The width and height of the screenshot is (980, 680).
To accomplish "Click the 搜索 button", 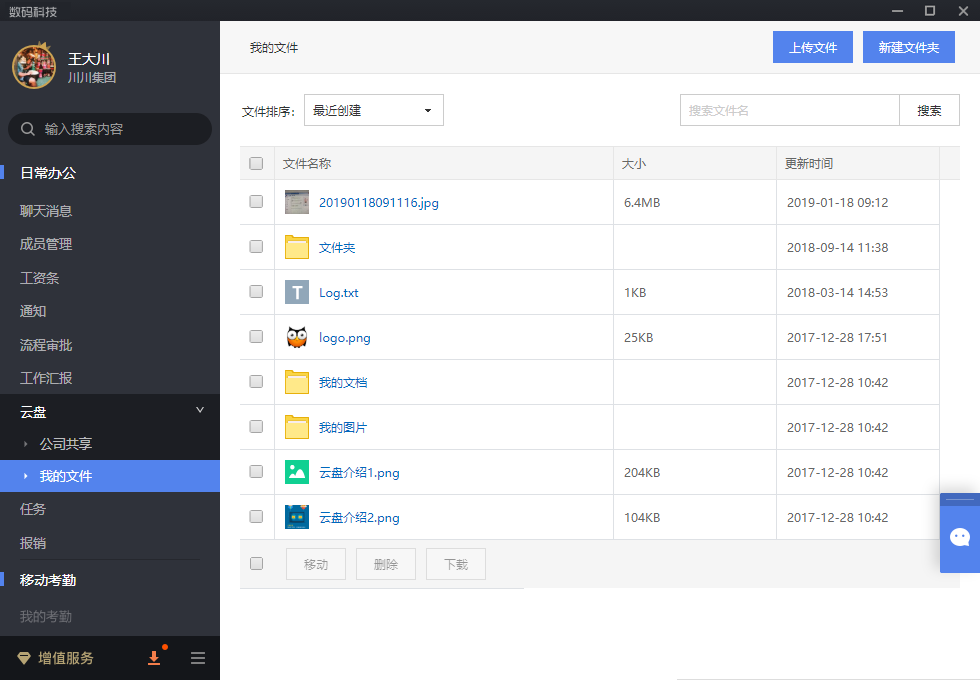I will 929,110.
